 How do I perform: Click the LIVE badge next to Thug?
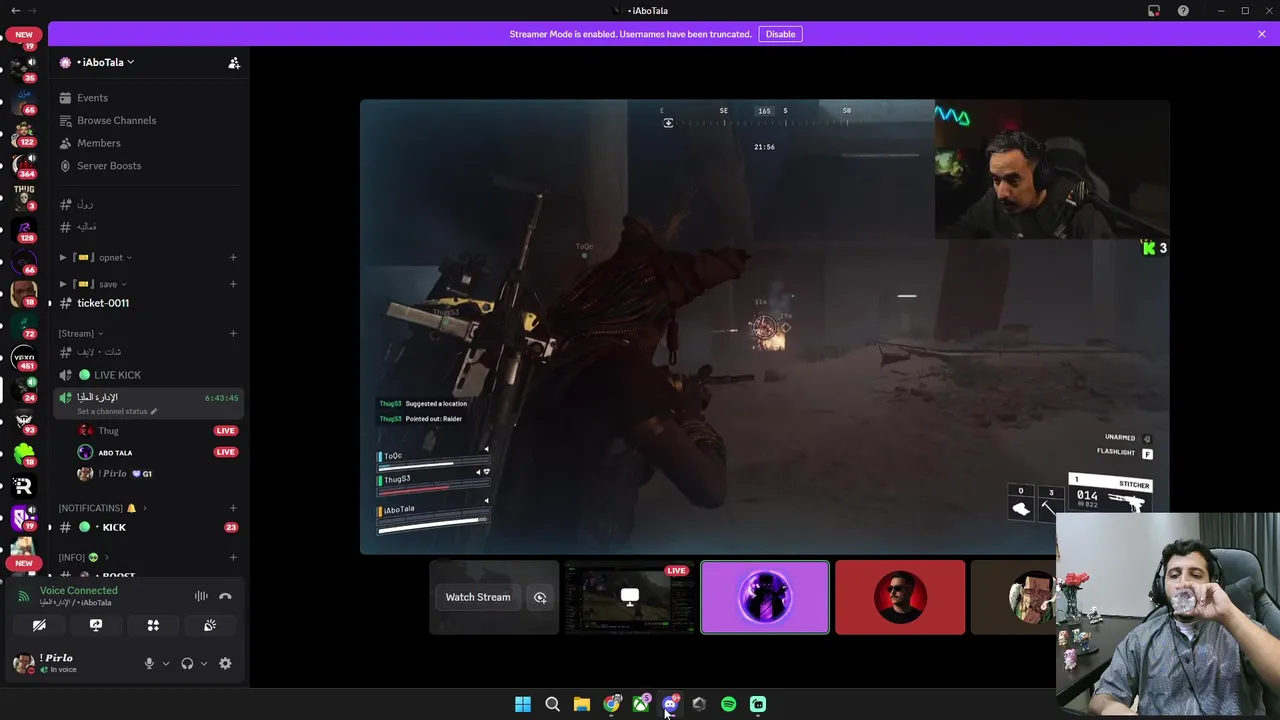225,431
